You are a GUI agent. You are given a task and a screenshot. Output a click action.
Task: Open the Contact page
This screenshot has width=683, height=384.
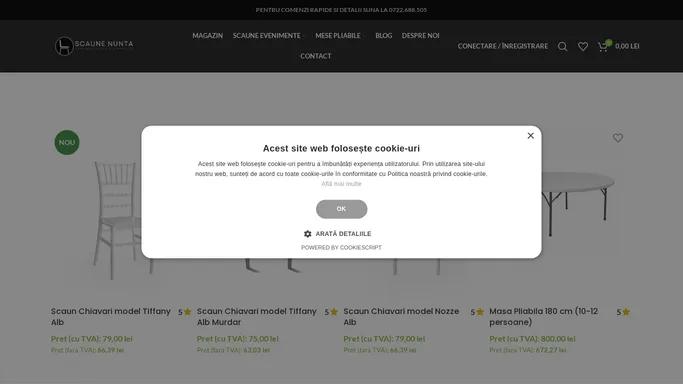coord(316,56)
